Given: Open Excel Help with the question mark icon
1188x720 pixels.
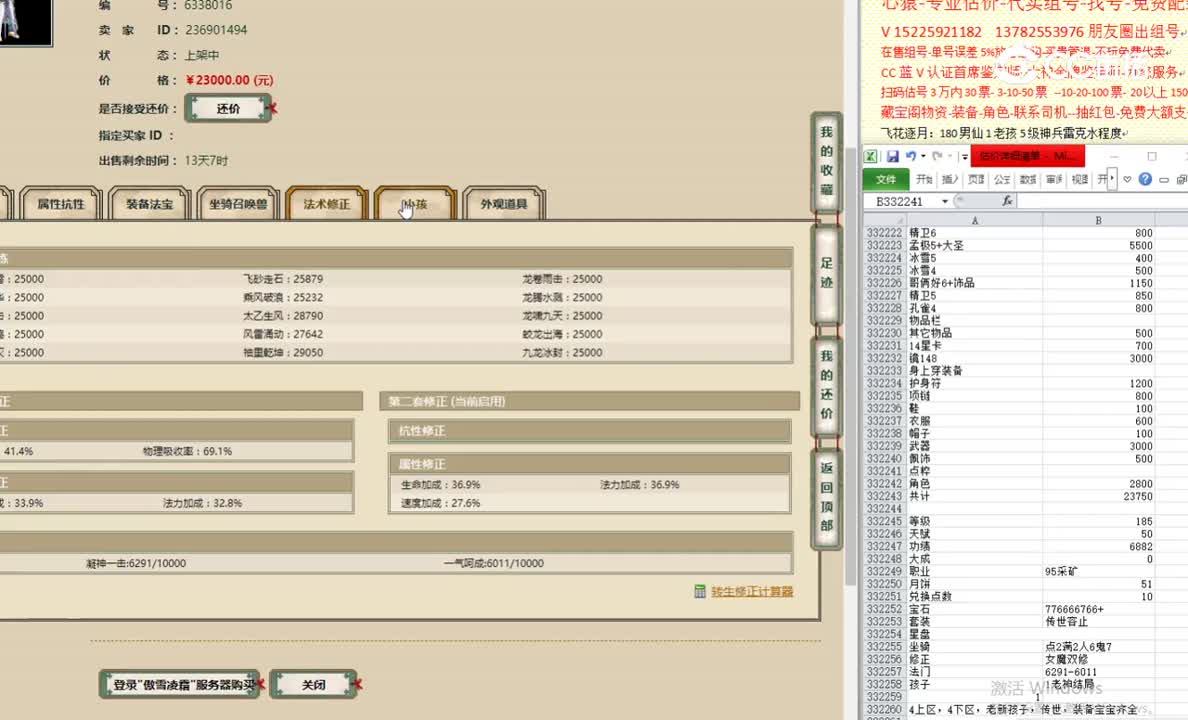Looking at the screenshot, I should [1145, 179].
